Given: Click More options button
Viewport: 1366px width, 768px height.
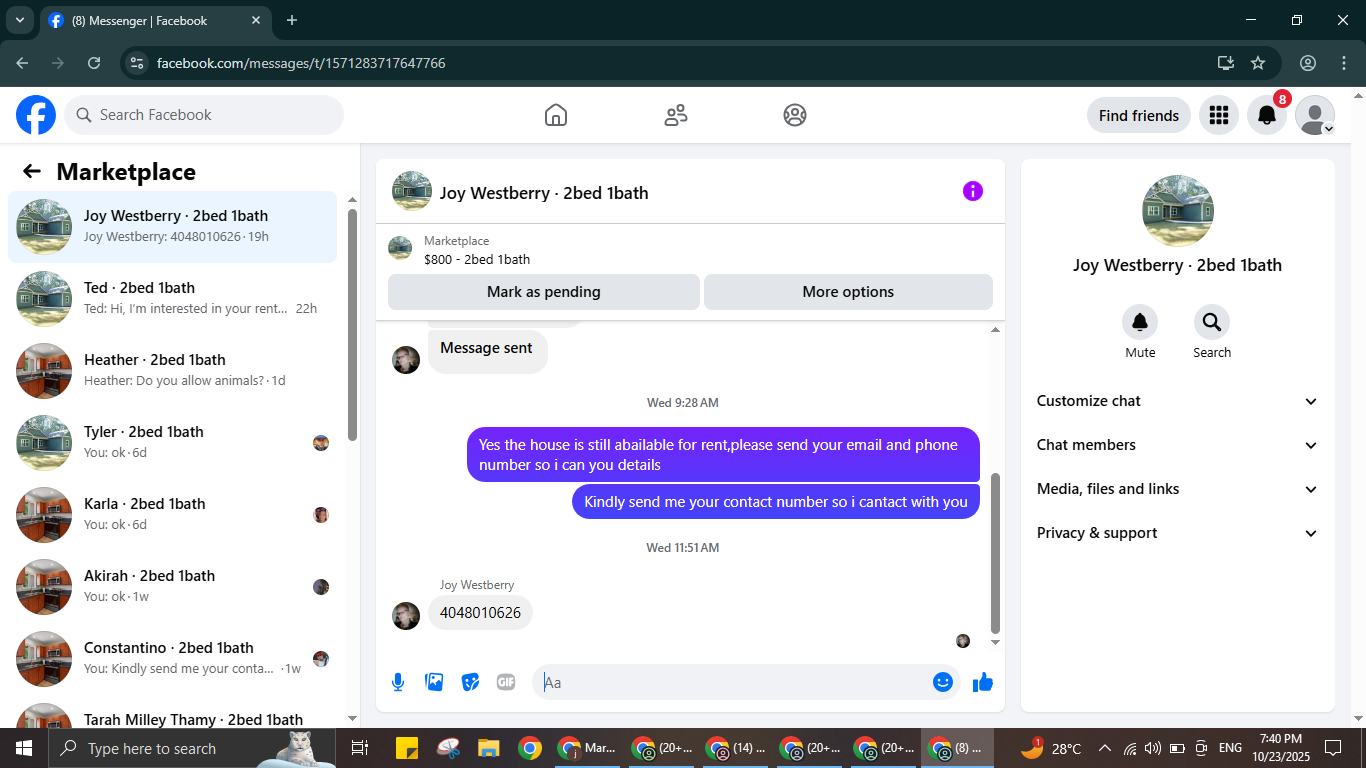Looking at the screenshot, I should point(848,292).
